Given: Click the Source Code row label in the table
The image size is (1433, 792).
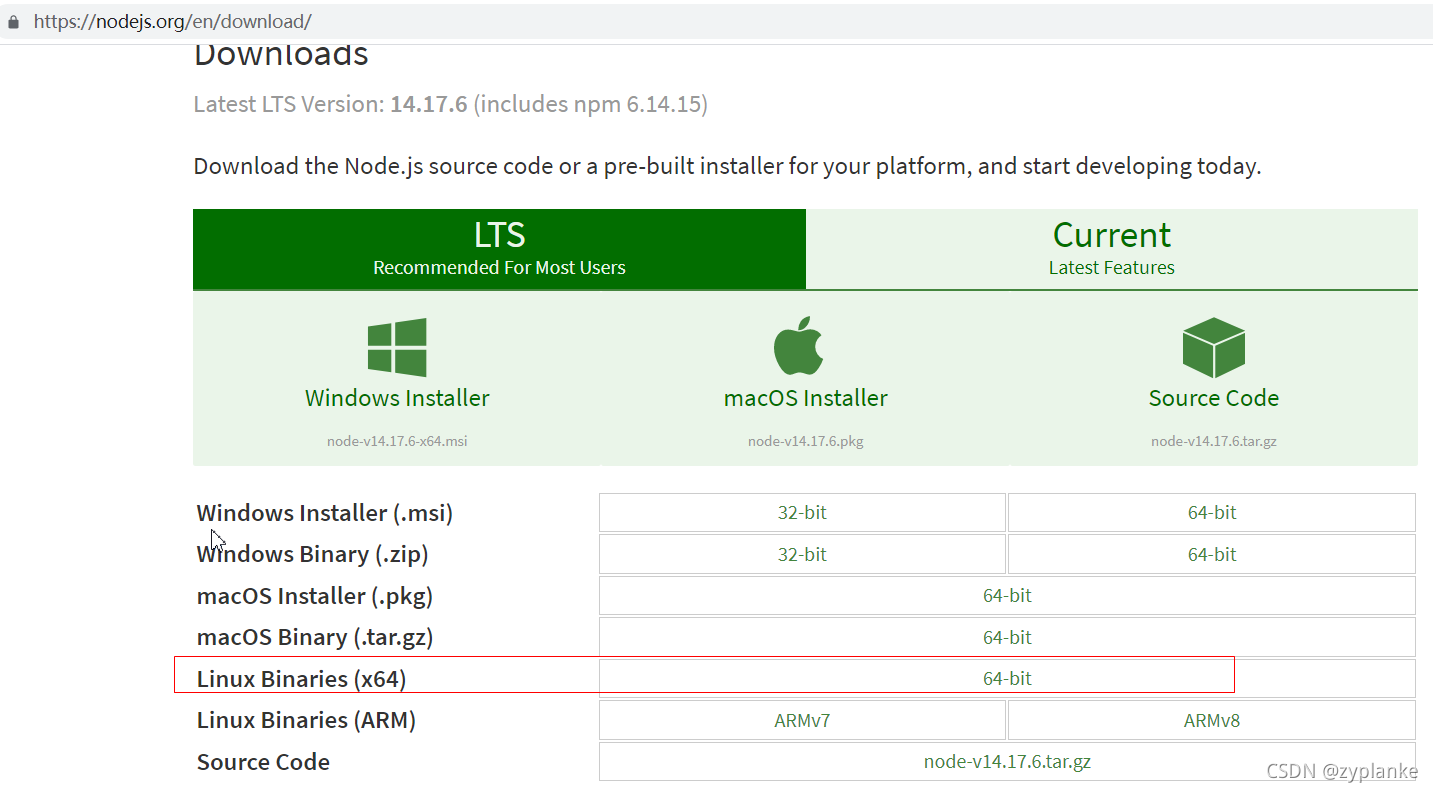Looking at the screenshot, I should tap(263, 762).
